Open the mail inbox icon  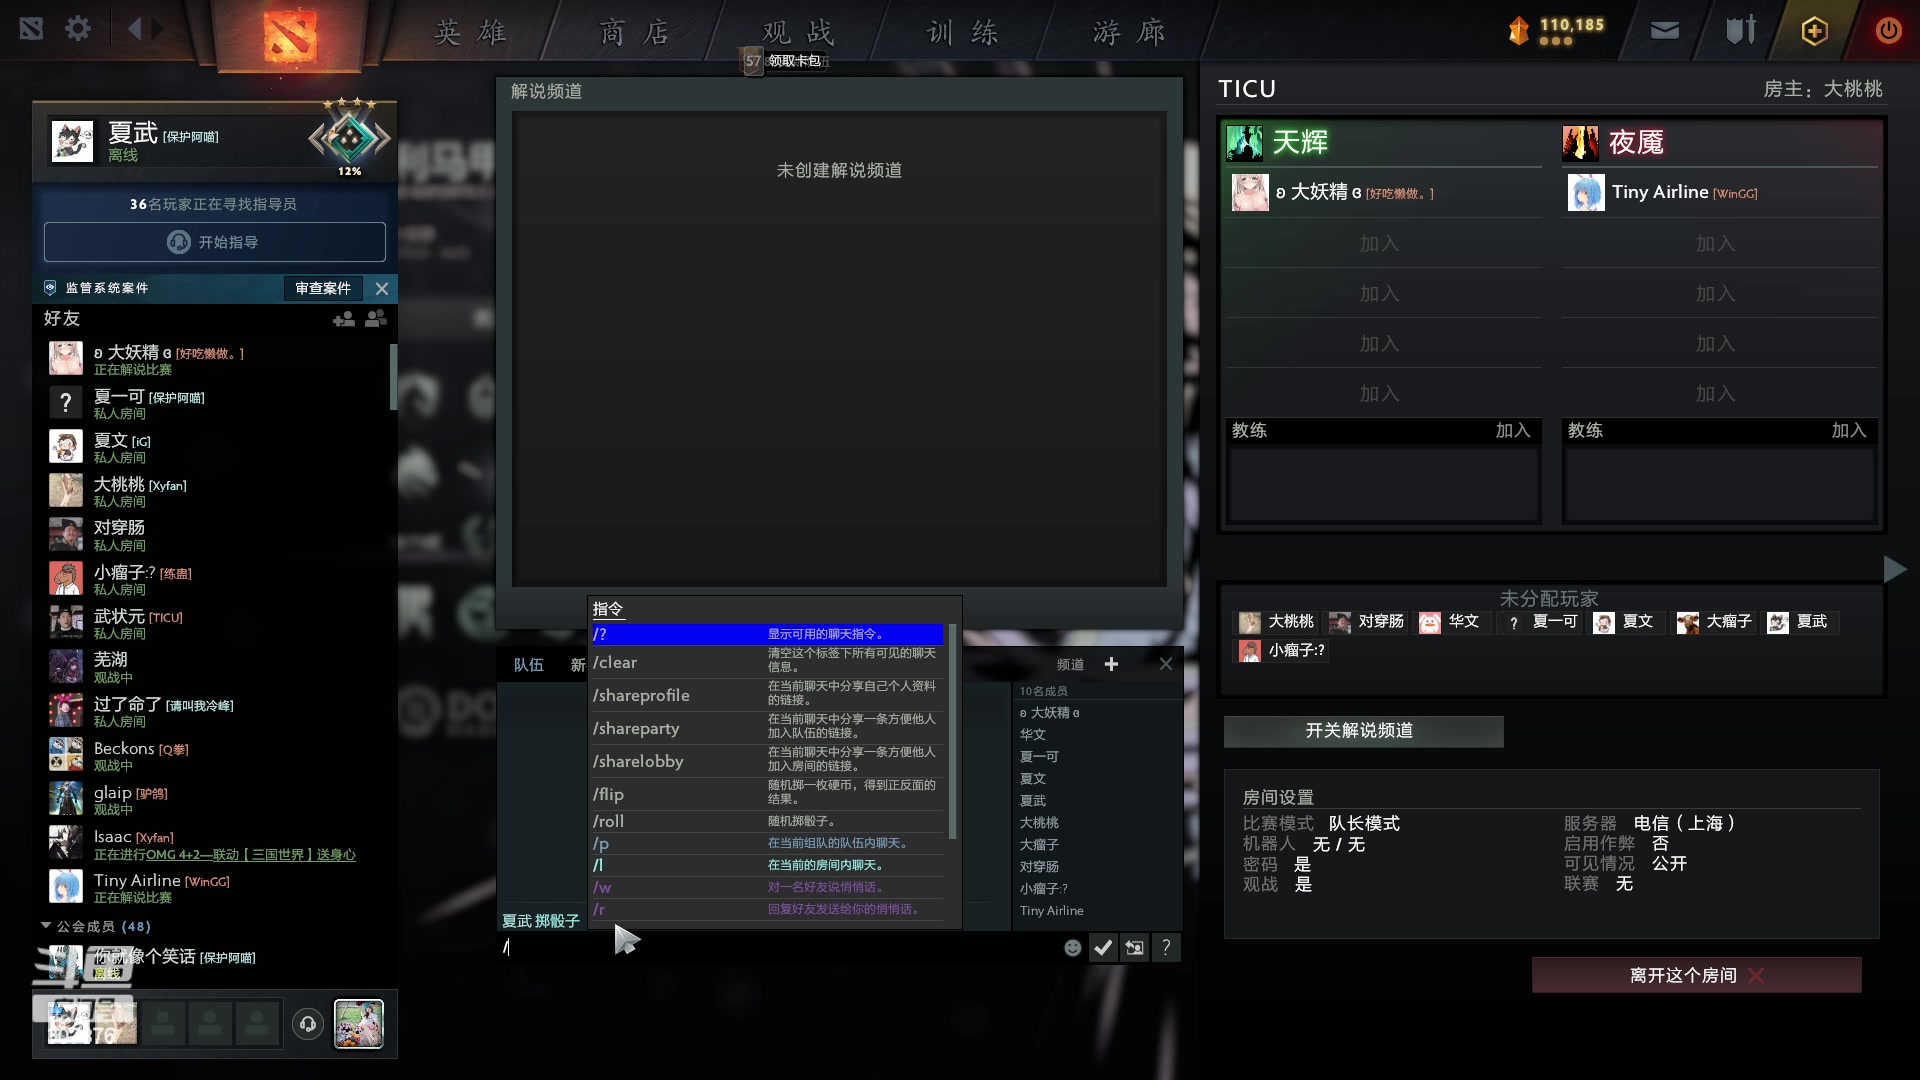pos(1663,30)
